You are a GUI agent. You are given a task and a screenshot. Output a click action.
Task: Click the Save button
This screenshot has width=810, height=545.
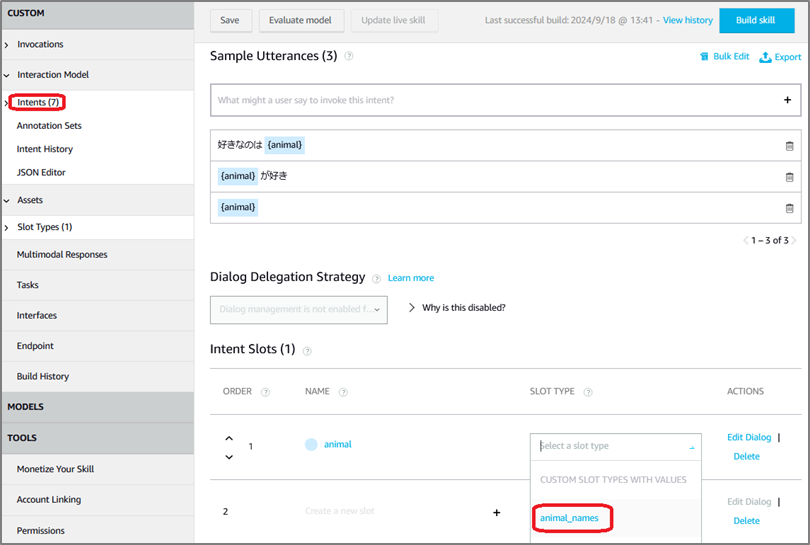tap(230, 21)
